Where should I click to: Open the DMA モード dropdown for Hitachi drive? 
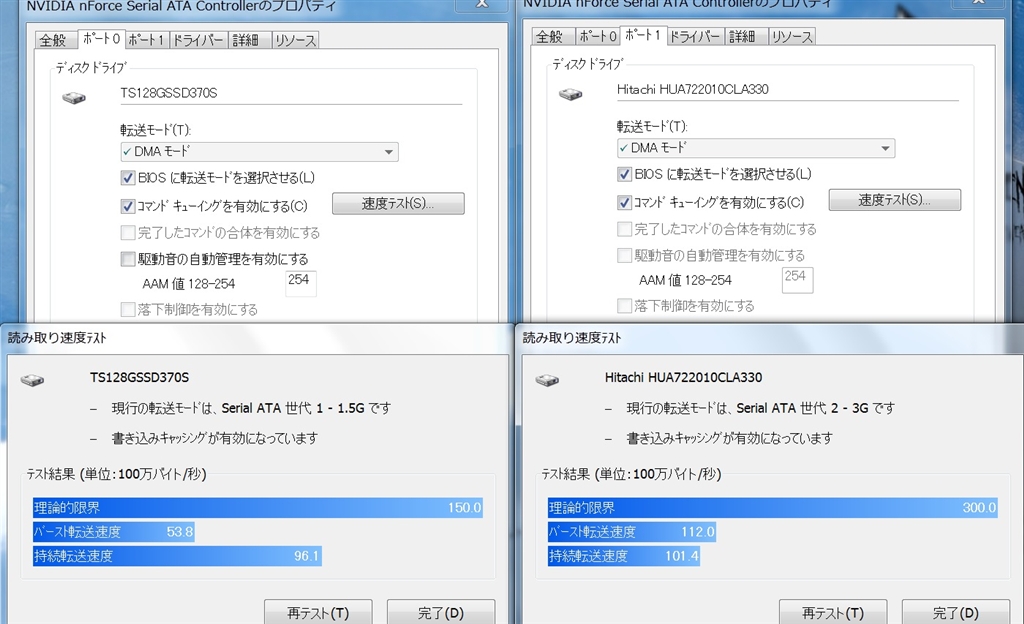756,148
